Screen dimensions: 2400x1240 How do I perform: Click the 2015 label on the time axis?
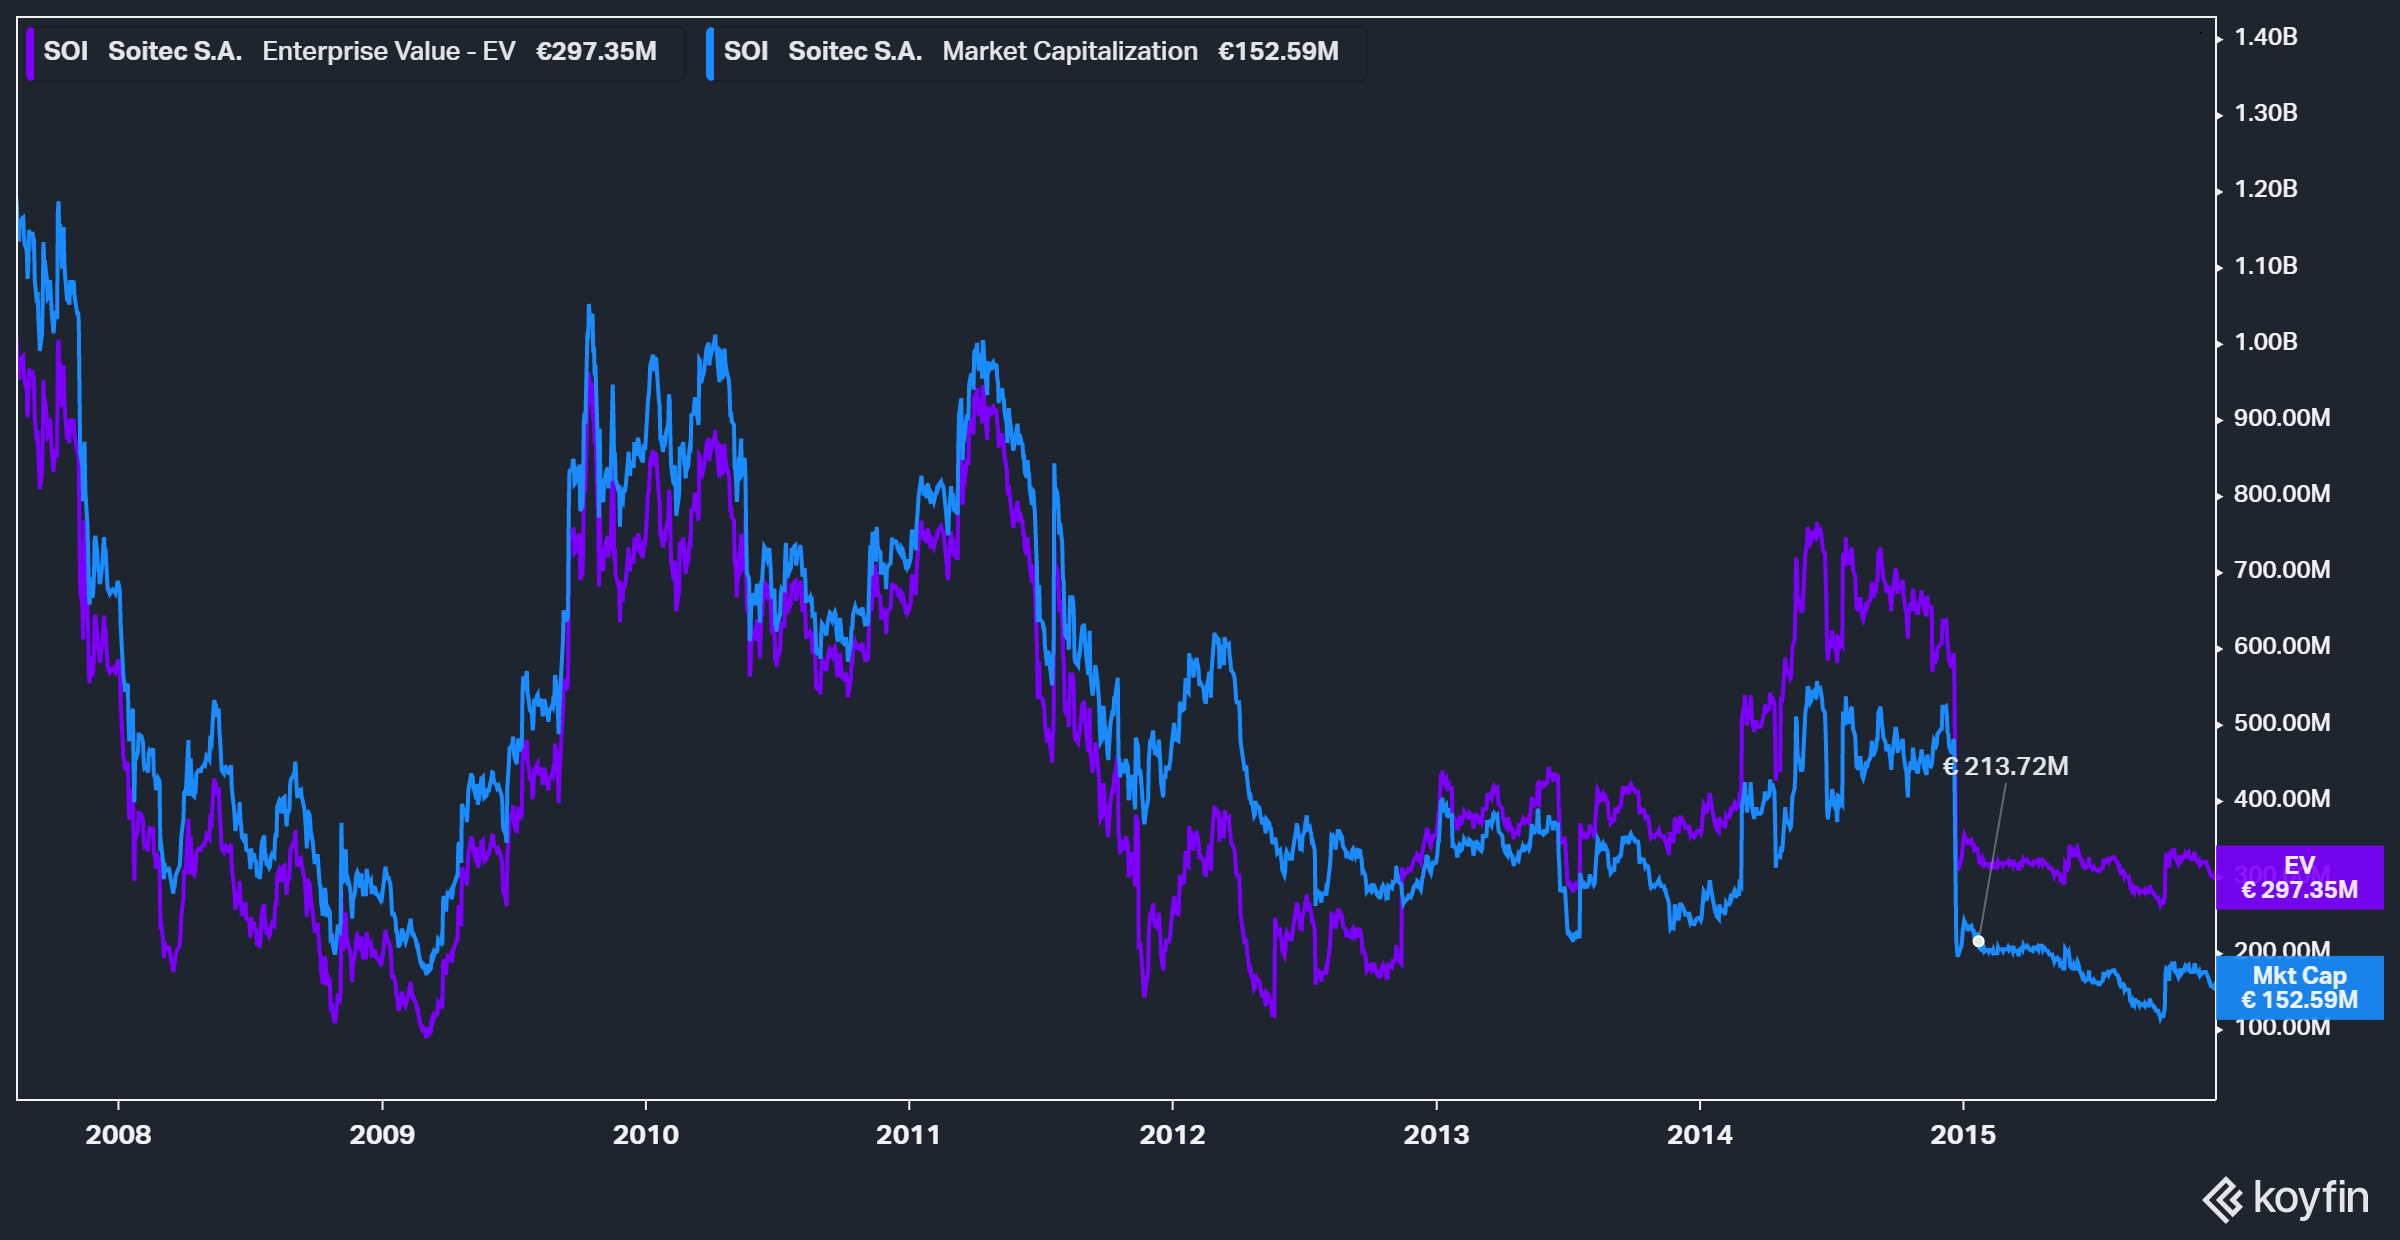click(1962, 1135)
